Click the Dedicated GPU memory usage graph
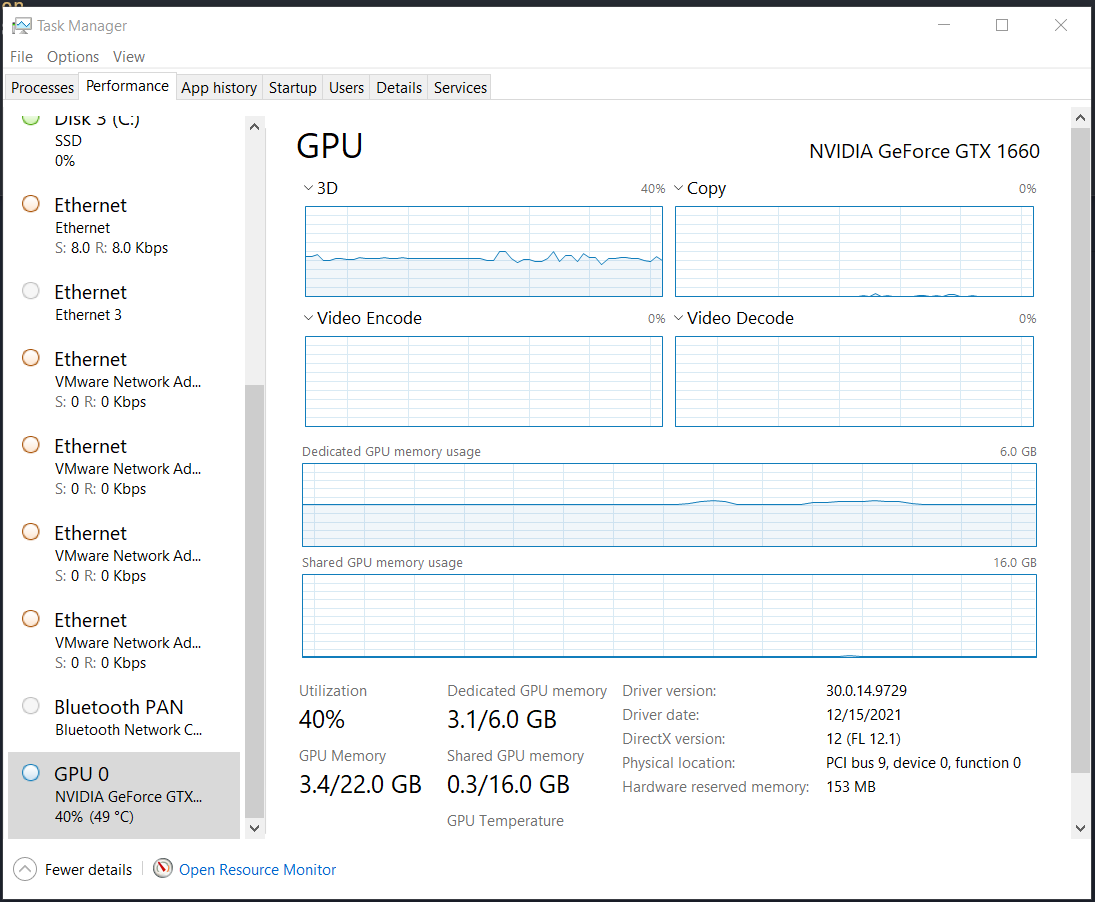This screenshot has width=1095, height=902. (669, 505)
